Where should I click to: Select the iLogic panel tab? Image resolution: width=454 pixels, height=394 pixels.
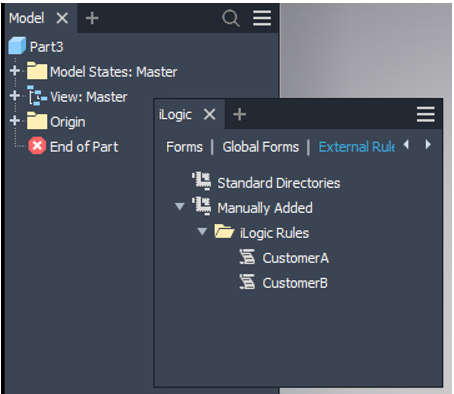175,115
